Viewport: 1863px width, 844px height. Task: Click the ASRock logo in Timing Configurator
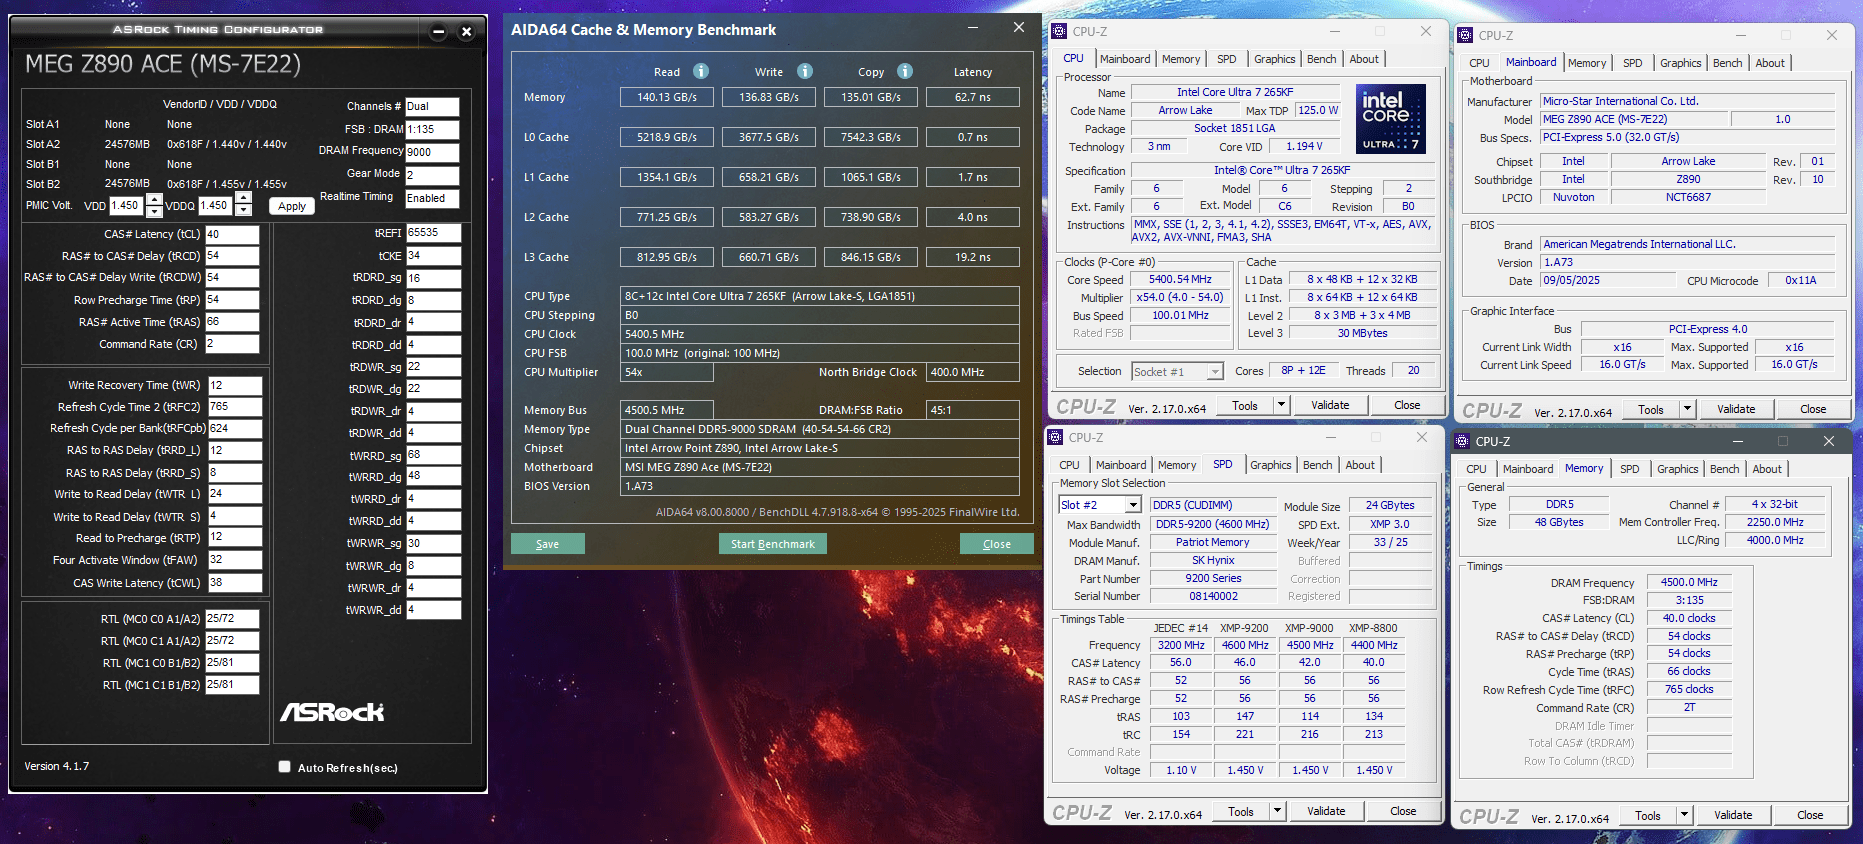tap(332, 712)
